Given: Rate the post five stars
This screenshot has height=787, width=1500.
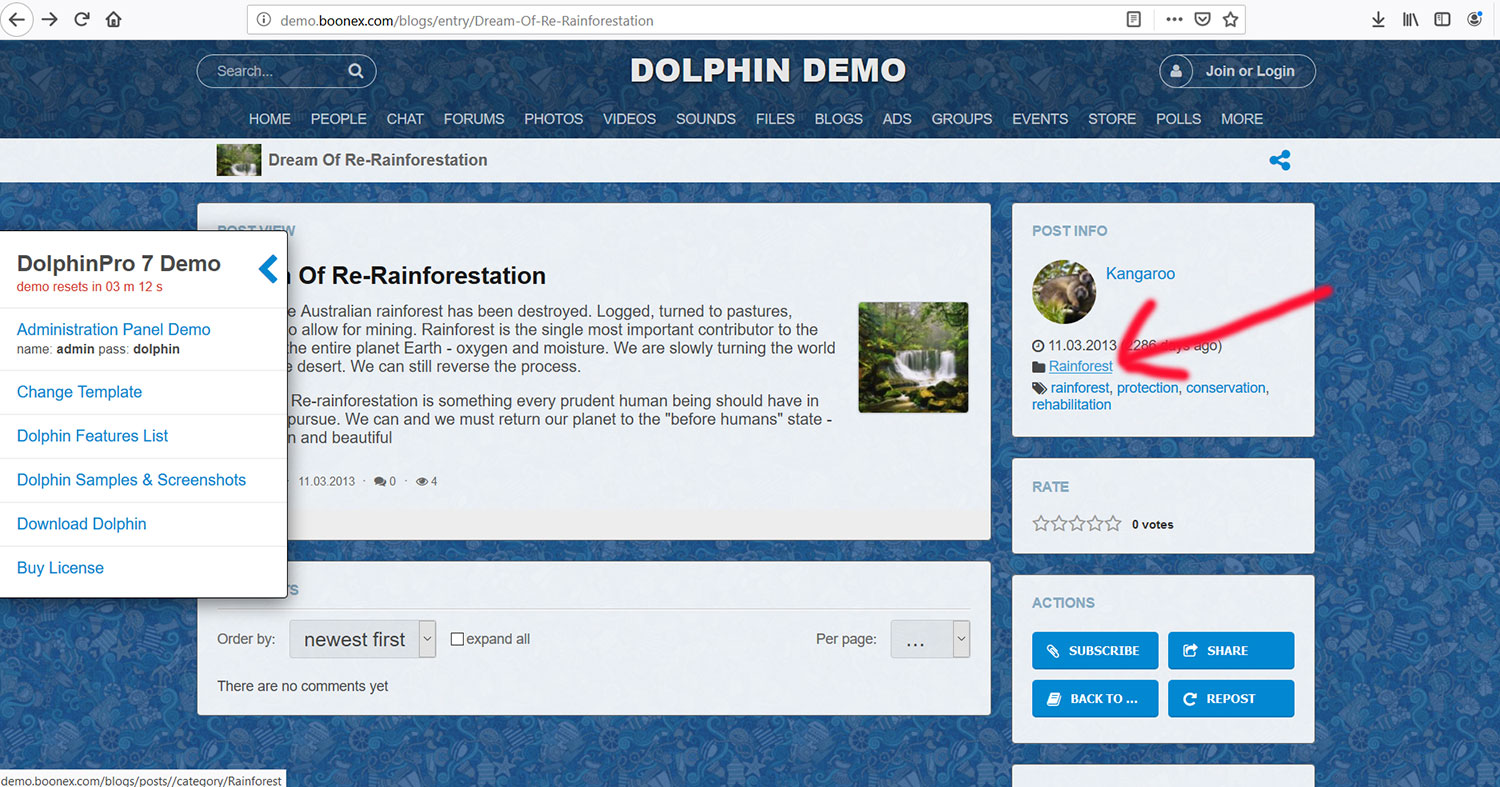Looking at the screenshot, I should click(x=1114, y=523).
